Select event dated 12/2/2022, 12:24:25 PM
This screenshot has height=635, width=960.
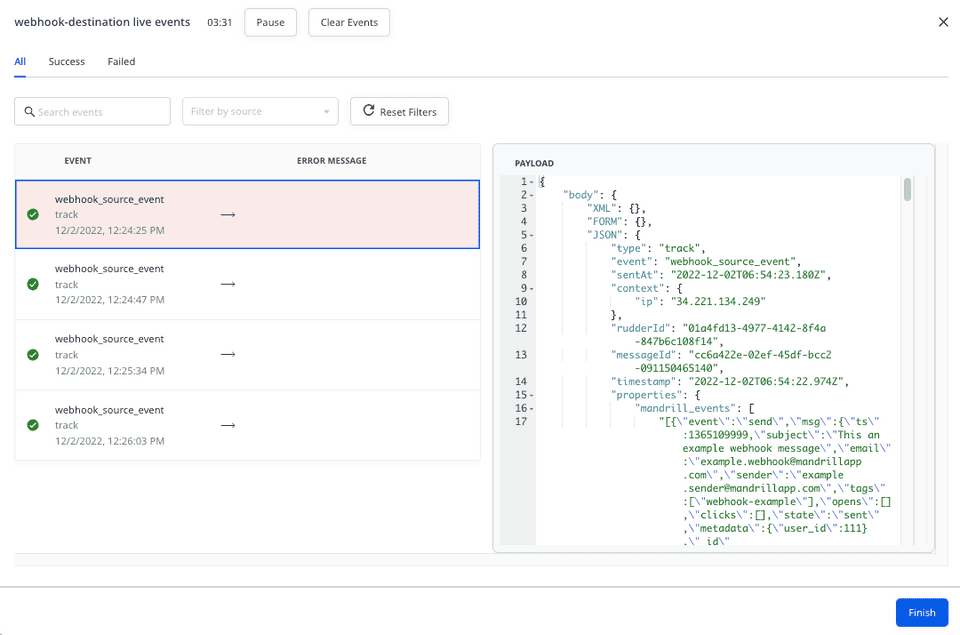click(x=247, y=214)
